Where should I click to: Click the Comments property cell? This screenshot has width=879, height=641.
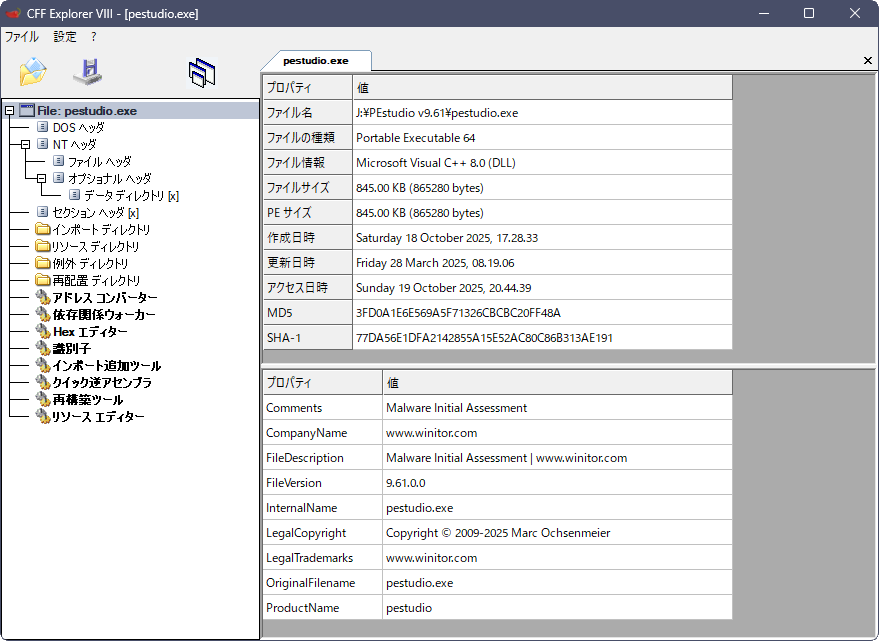[x=322, y=408]
